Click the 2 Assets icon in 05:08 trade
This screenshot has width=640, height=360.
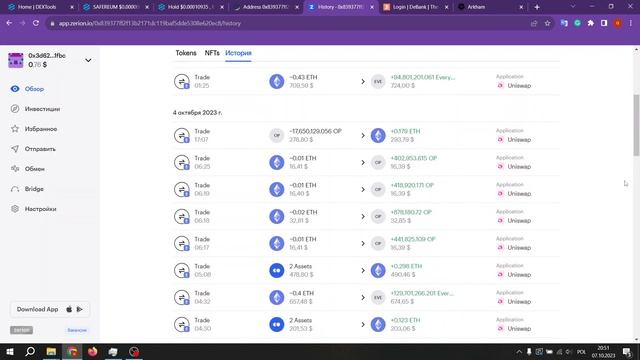pyautogui.click(x=277, y=271)
